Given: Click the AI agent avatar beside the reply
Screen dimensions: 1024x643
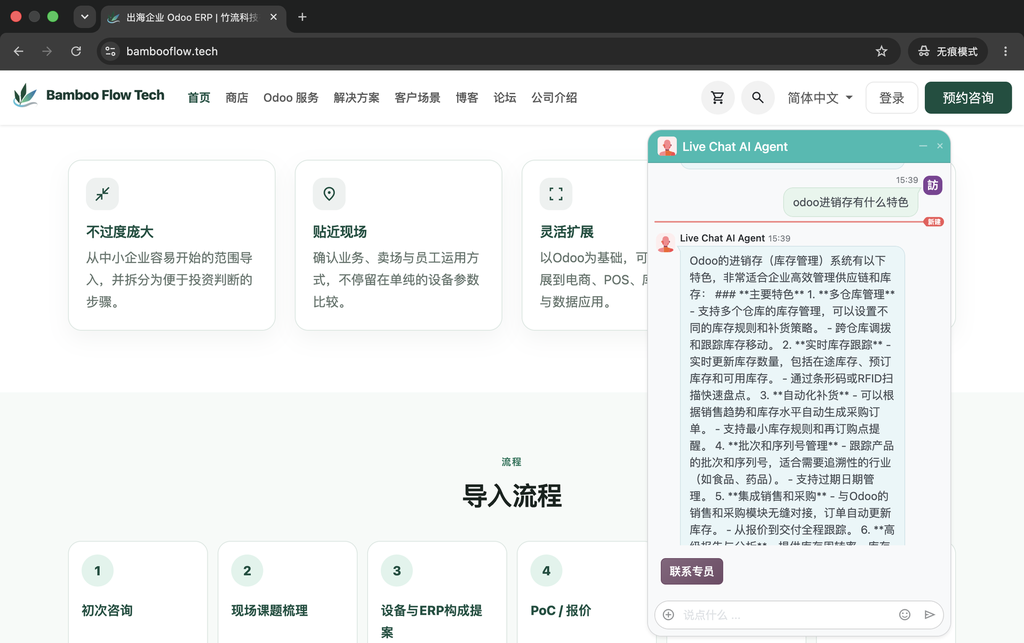Looking at the screenshot, I should (x=665, y=243).
